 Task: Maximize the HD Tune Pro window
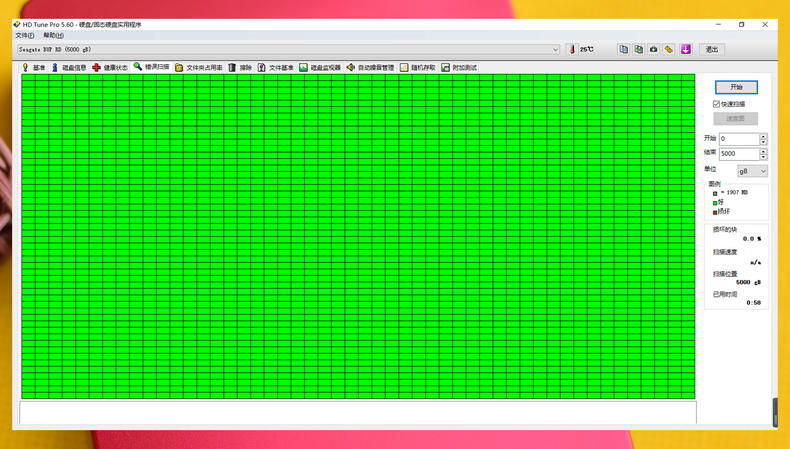[x=742, y=24]
